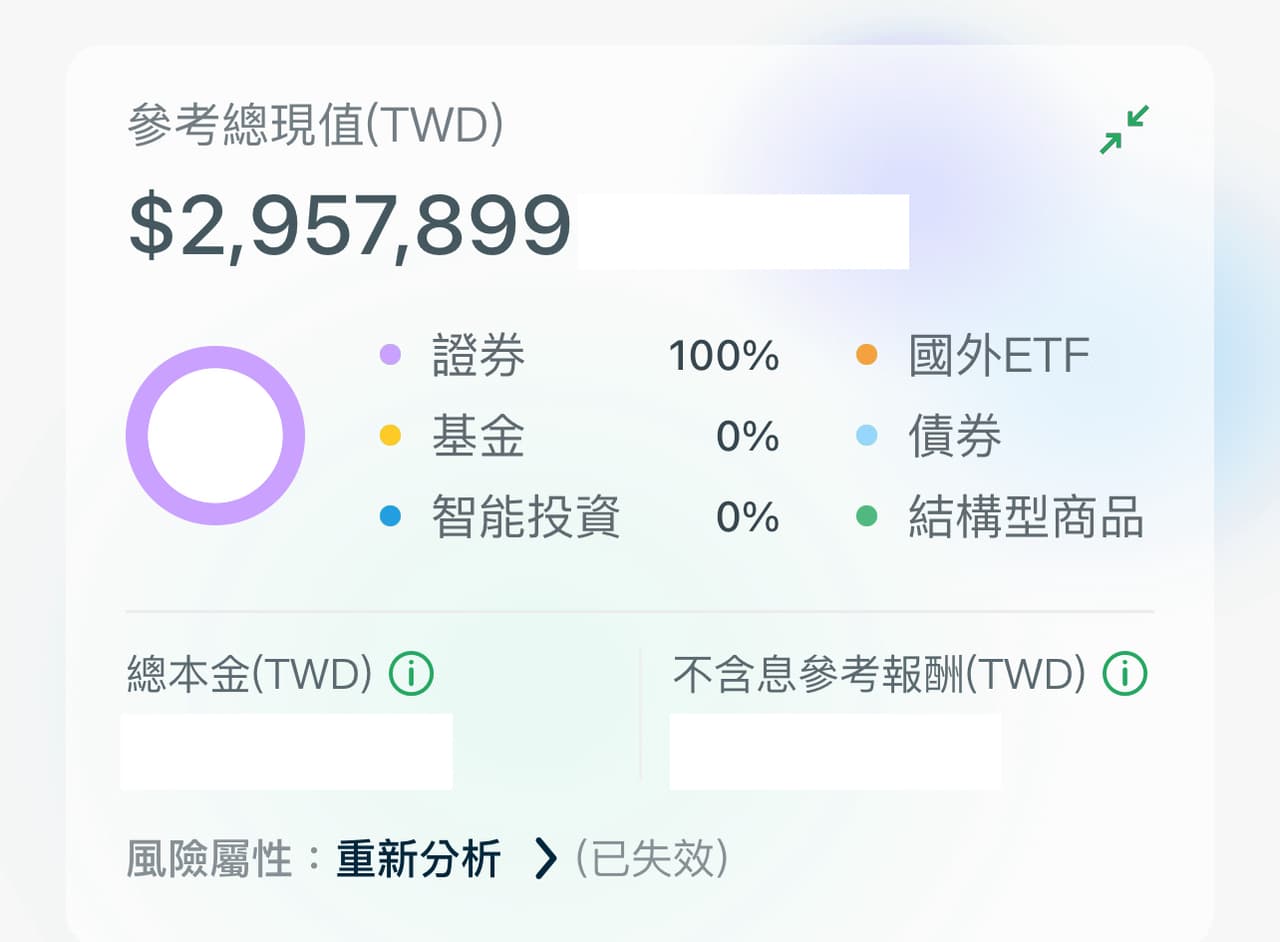
Task: Reveal the hidden 不含息參考報酬 amount field
Action: [x=835, y=751]
